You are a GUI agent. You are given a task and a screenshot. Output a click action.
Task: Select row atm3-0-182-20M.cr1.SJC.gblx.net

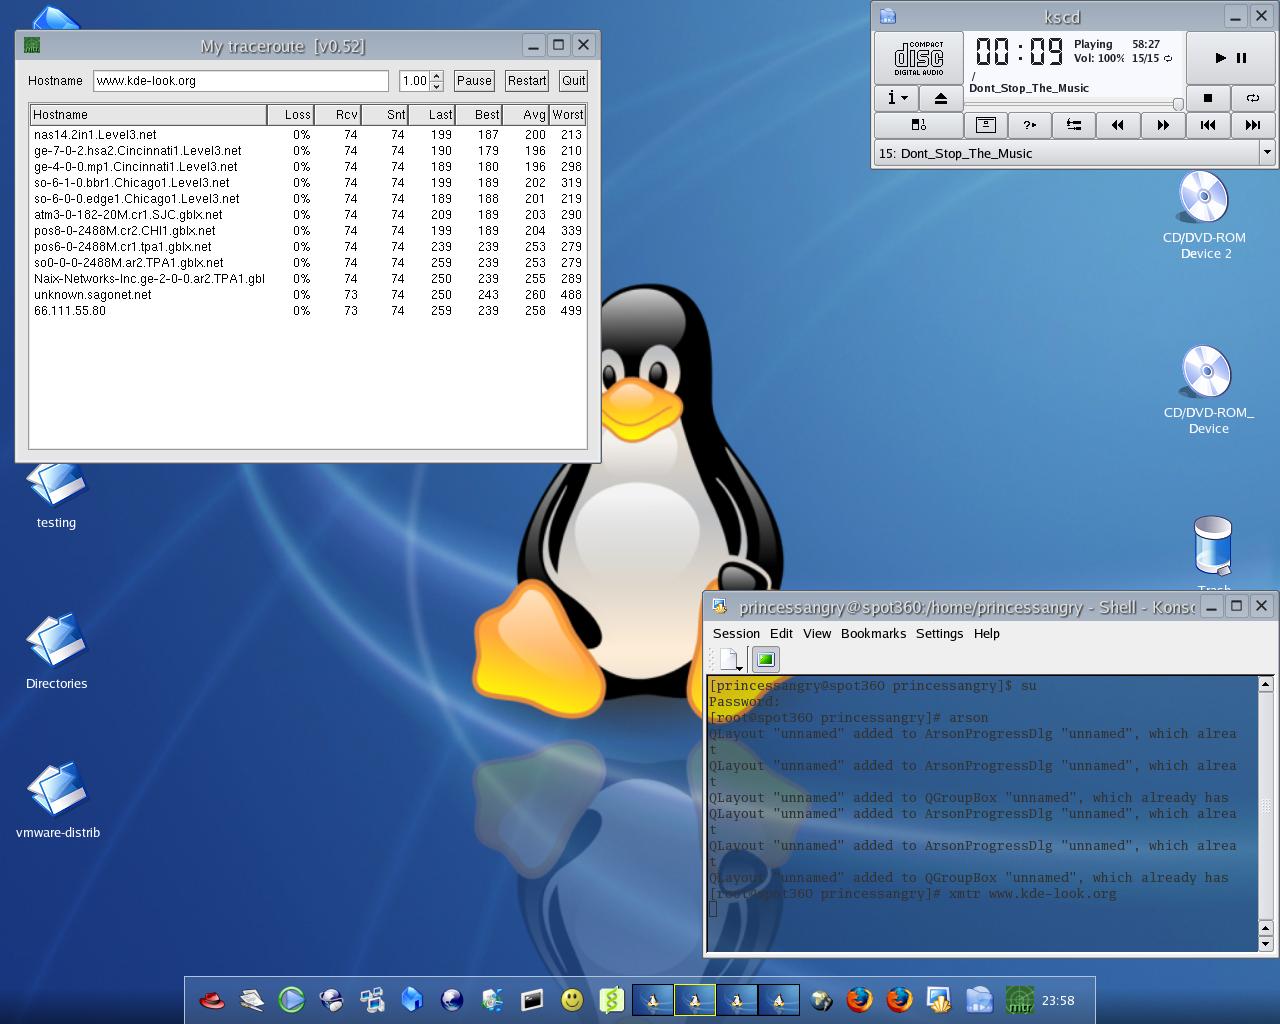(308, 215)
